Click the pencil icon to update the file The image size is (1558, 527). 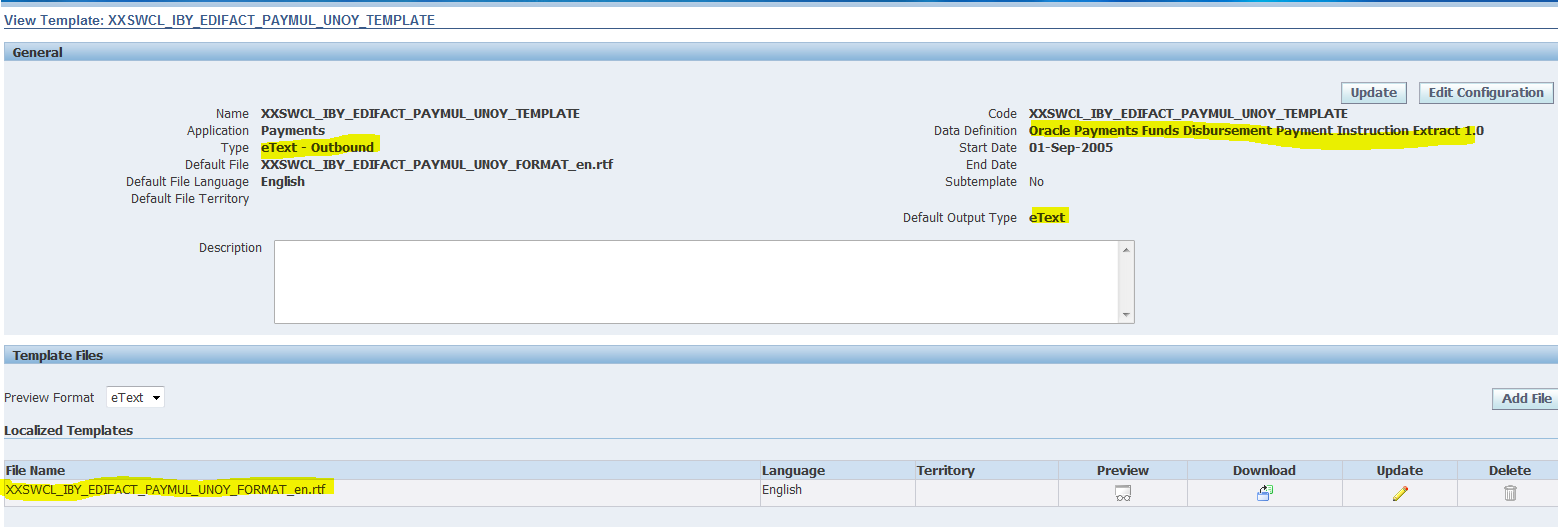coord(1400,493)
